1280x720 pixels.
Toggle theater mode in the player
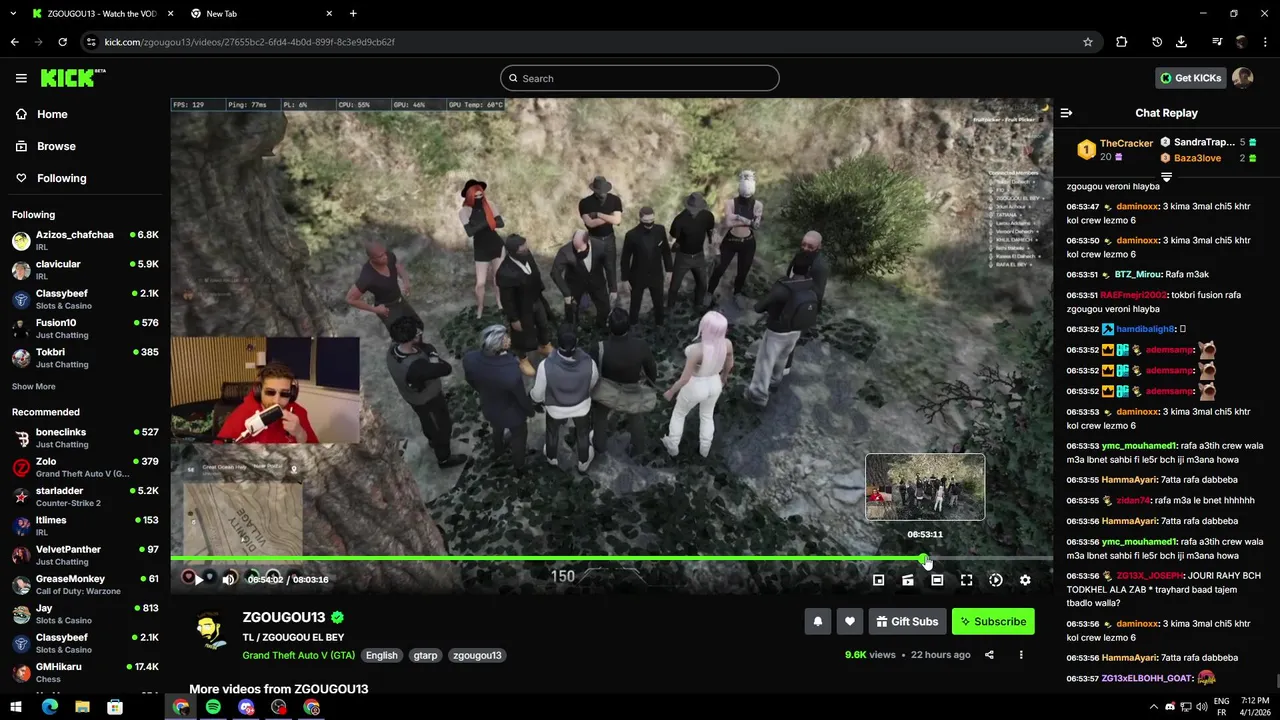pos(937,580)
